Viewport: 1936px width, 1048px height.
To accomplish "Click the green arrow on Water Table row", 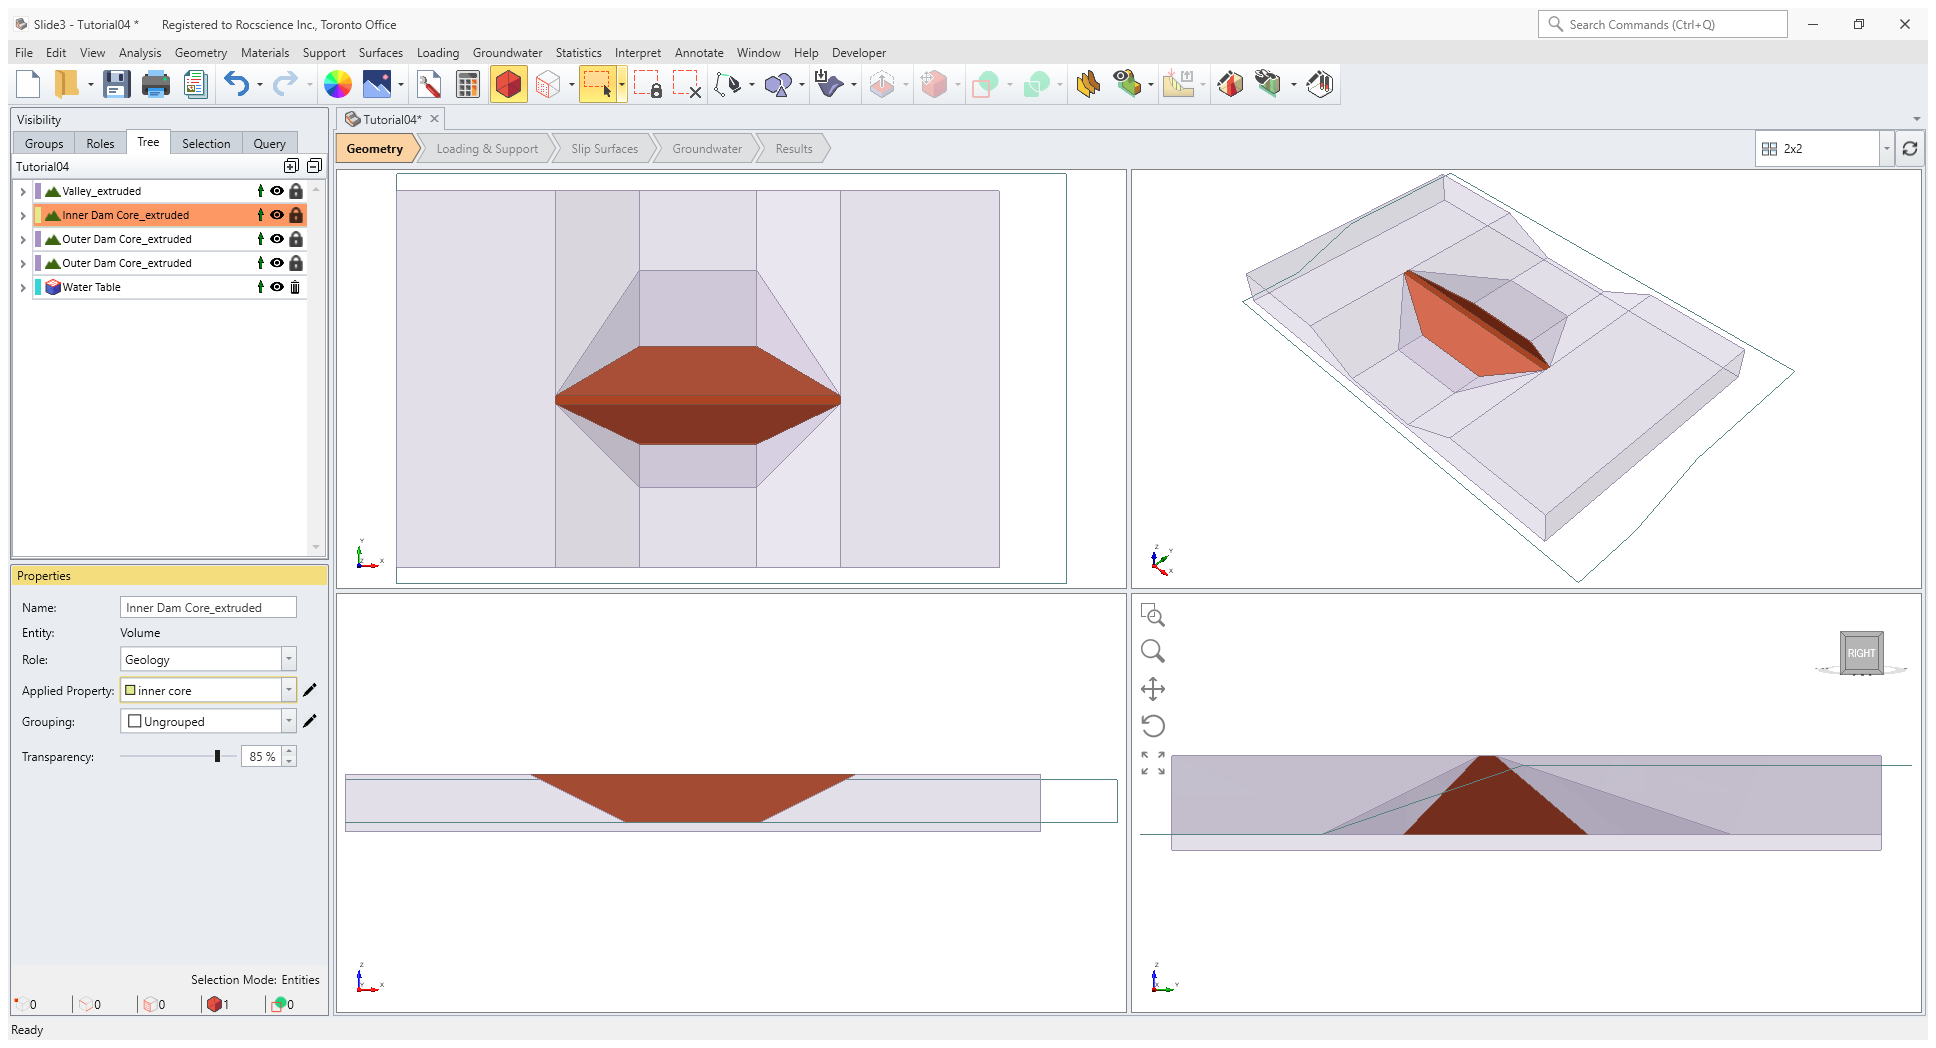I will (x=261, y=287).
